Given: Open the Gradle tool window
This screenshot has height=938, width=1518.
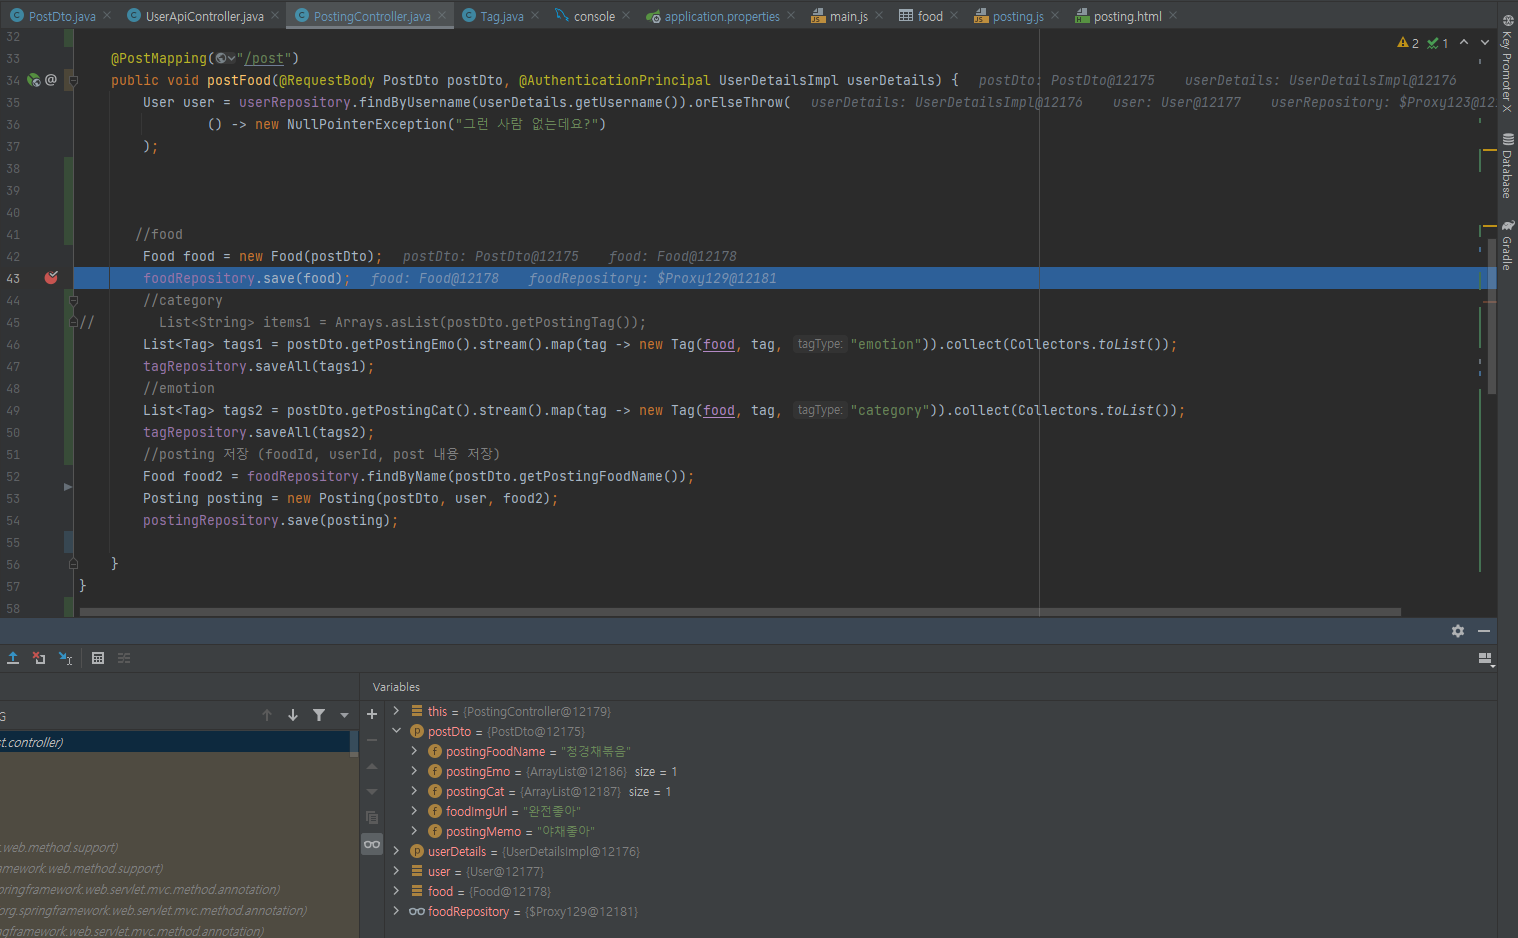Looking at the screenshot, I should point(1507,245).
